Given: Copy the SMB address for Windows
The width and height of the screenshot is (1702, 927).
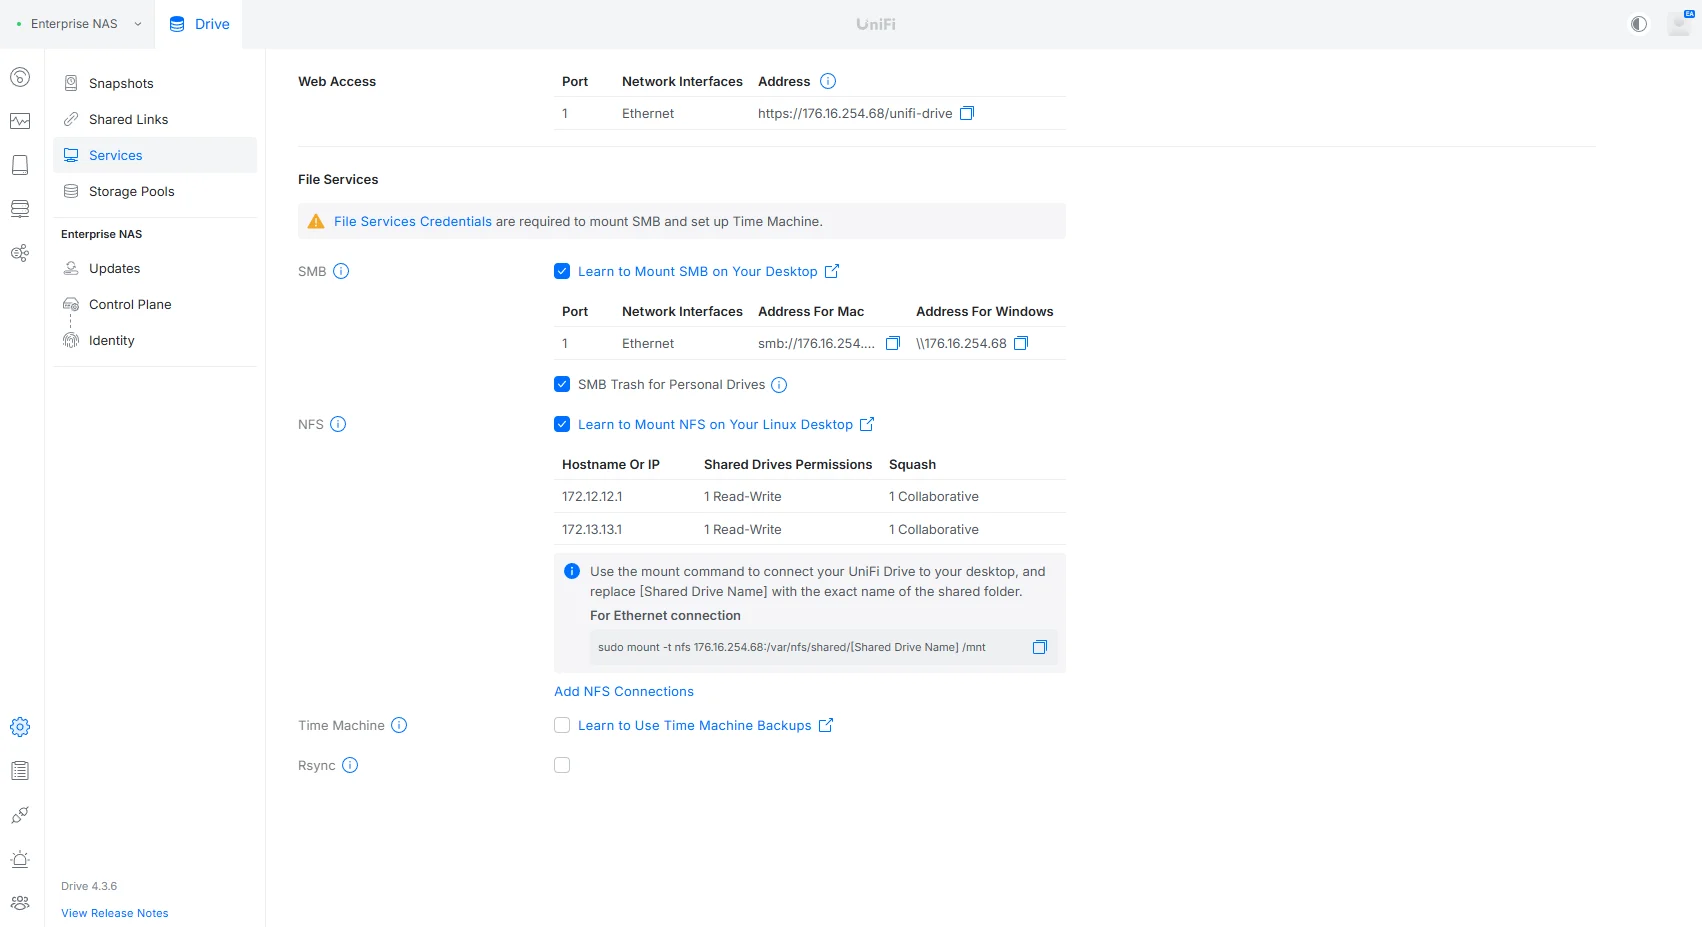Looking at the screenshot, I should 1021,343.
